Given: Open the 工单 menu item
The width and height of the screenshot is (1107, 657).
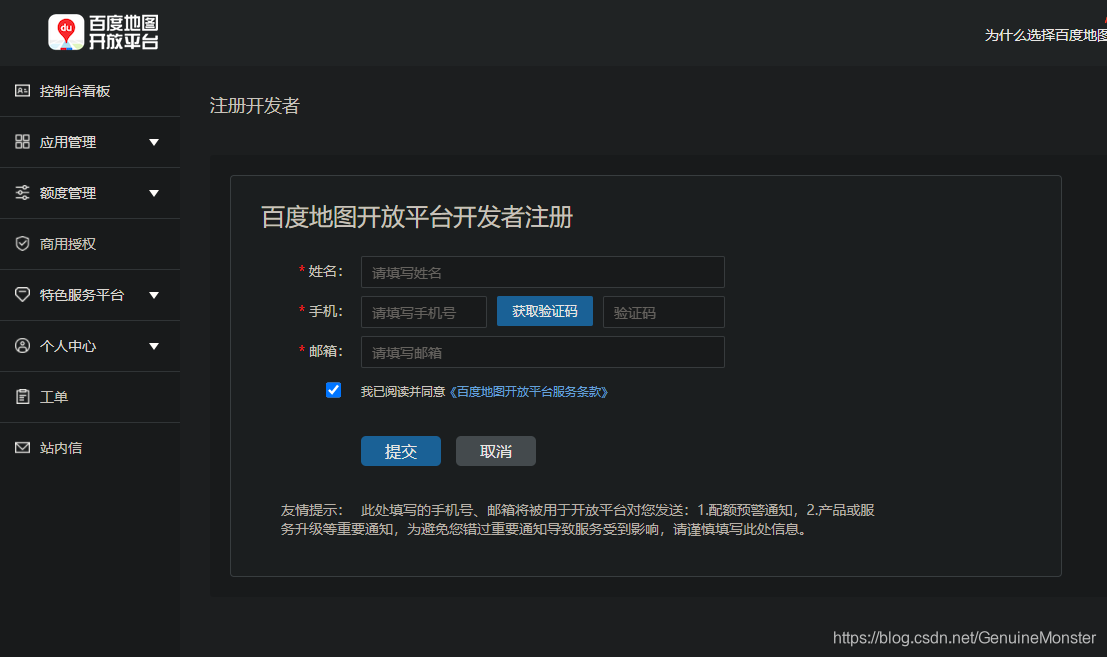Looking at the screenshot, I should (90, 397).
